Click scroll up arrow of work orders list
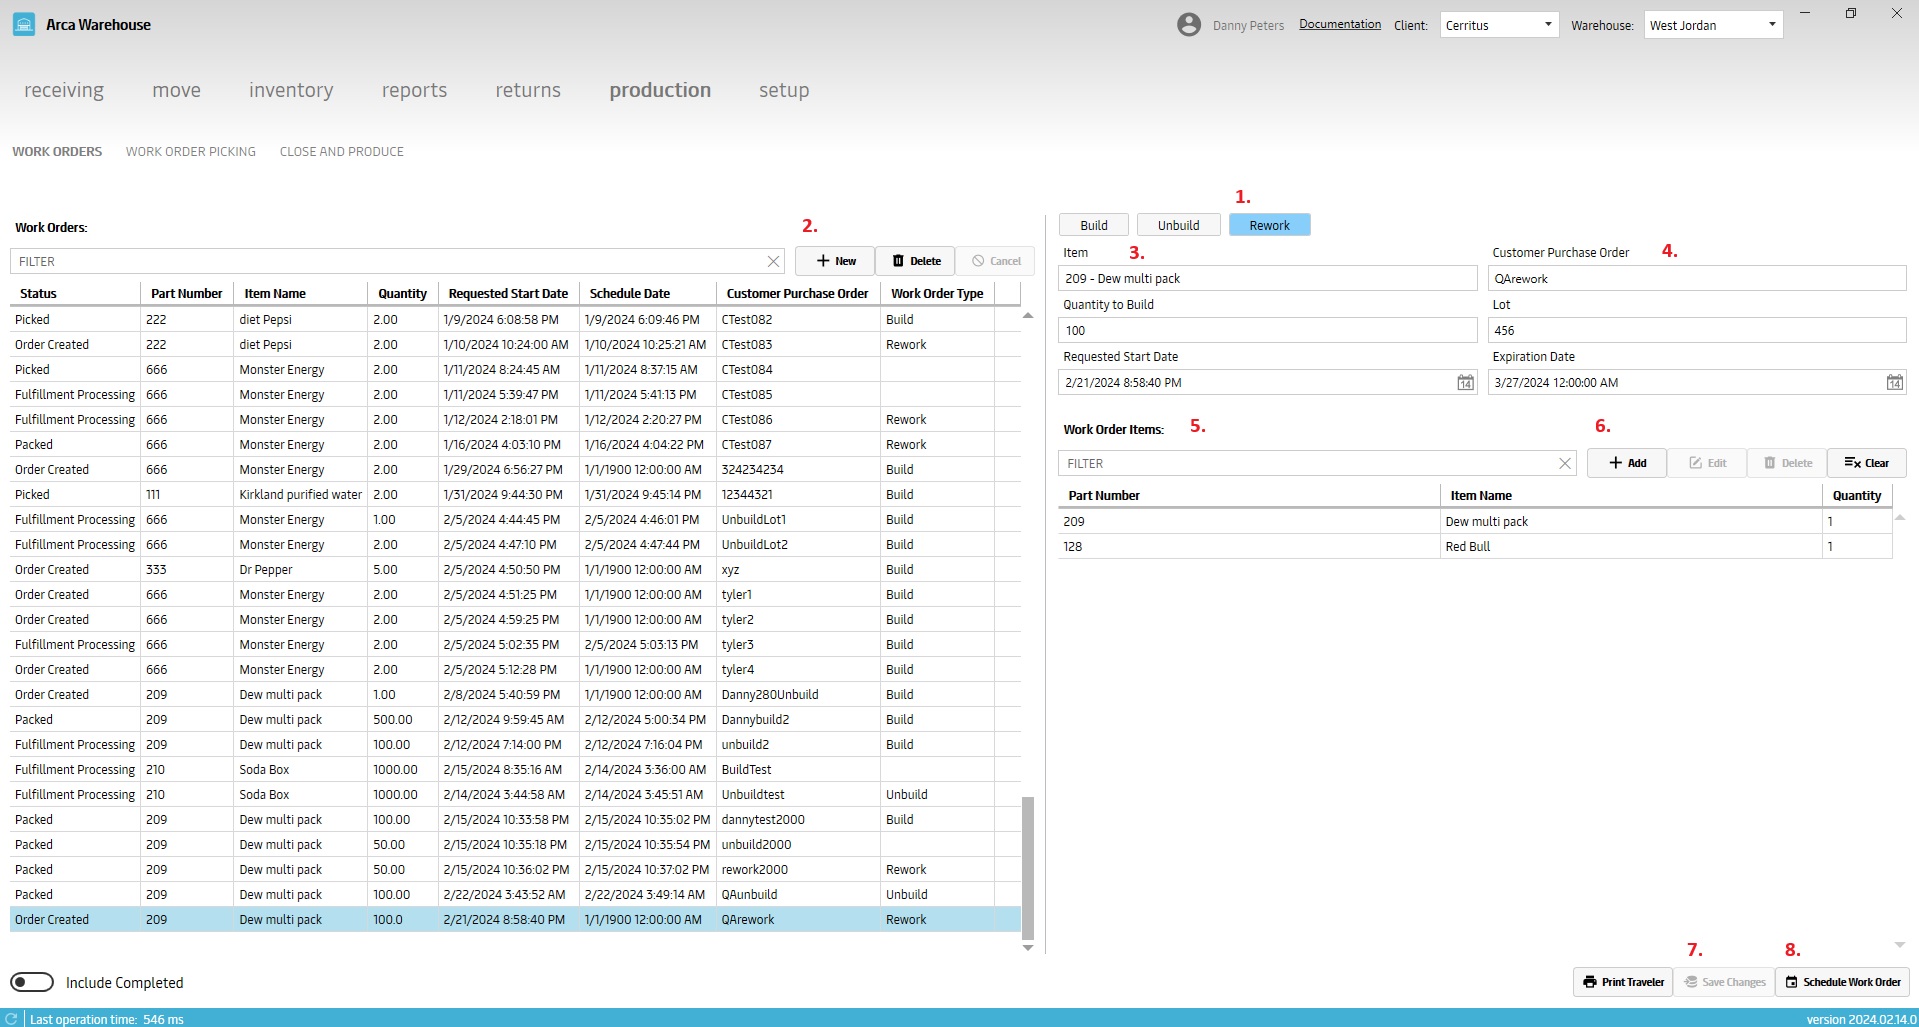 pyautogui.click(x=1027, y=316)
